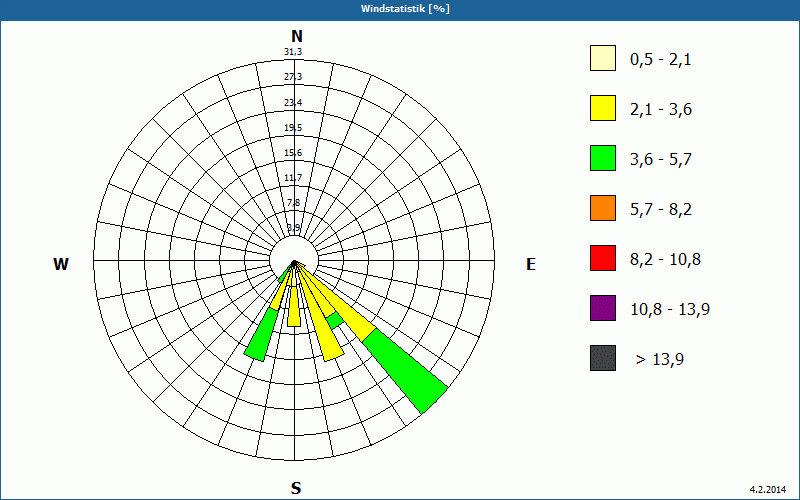Image resolution: width=800 pixels, height=500 pixels.
Task: Click the dark gray > 13,9 legend swatch
Action: [603, 358]
